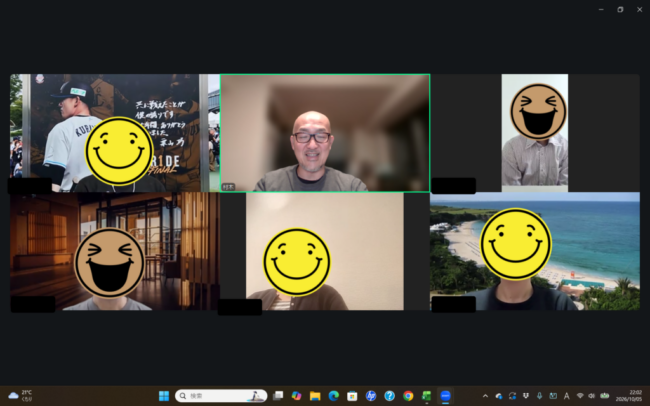The image size is (650, 406).
Task: Open the Wi-Fi network flyout
Action: (x=580, y=396)
